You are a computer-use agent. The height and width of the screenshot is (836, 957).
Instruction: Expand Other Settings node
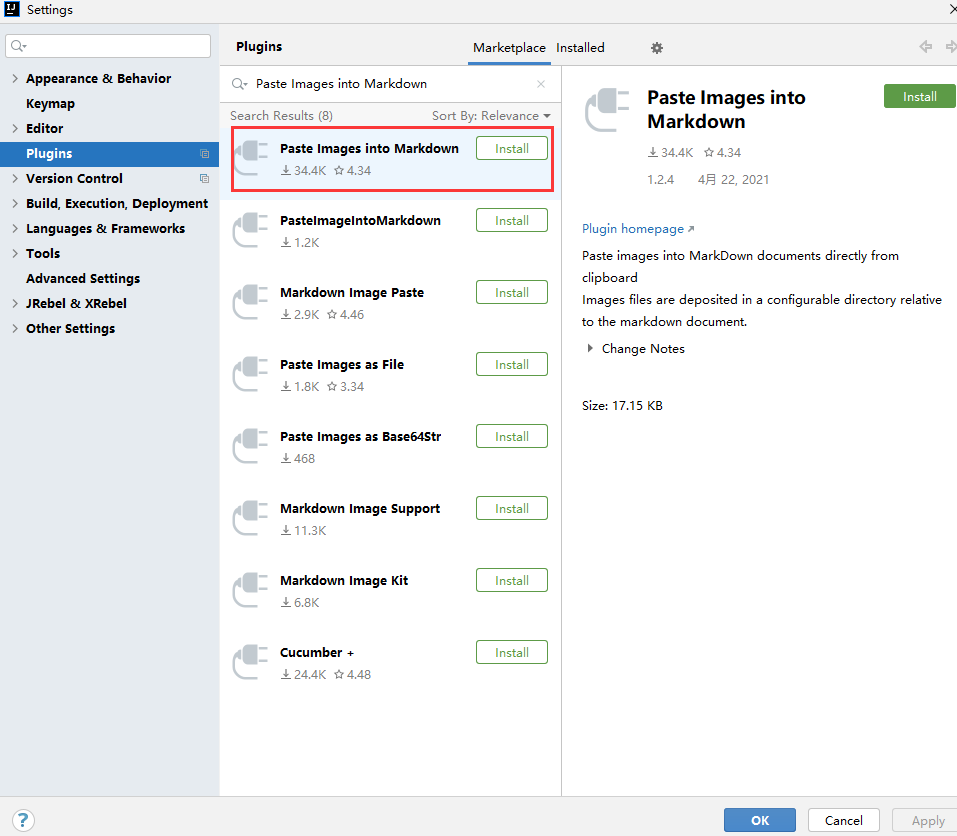click(x=15, y=329)
